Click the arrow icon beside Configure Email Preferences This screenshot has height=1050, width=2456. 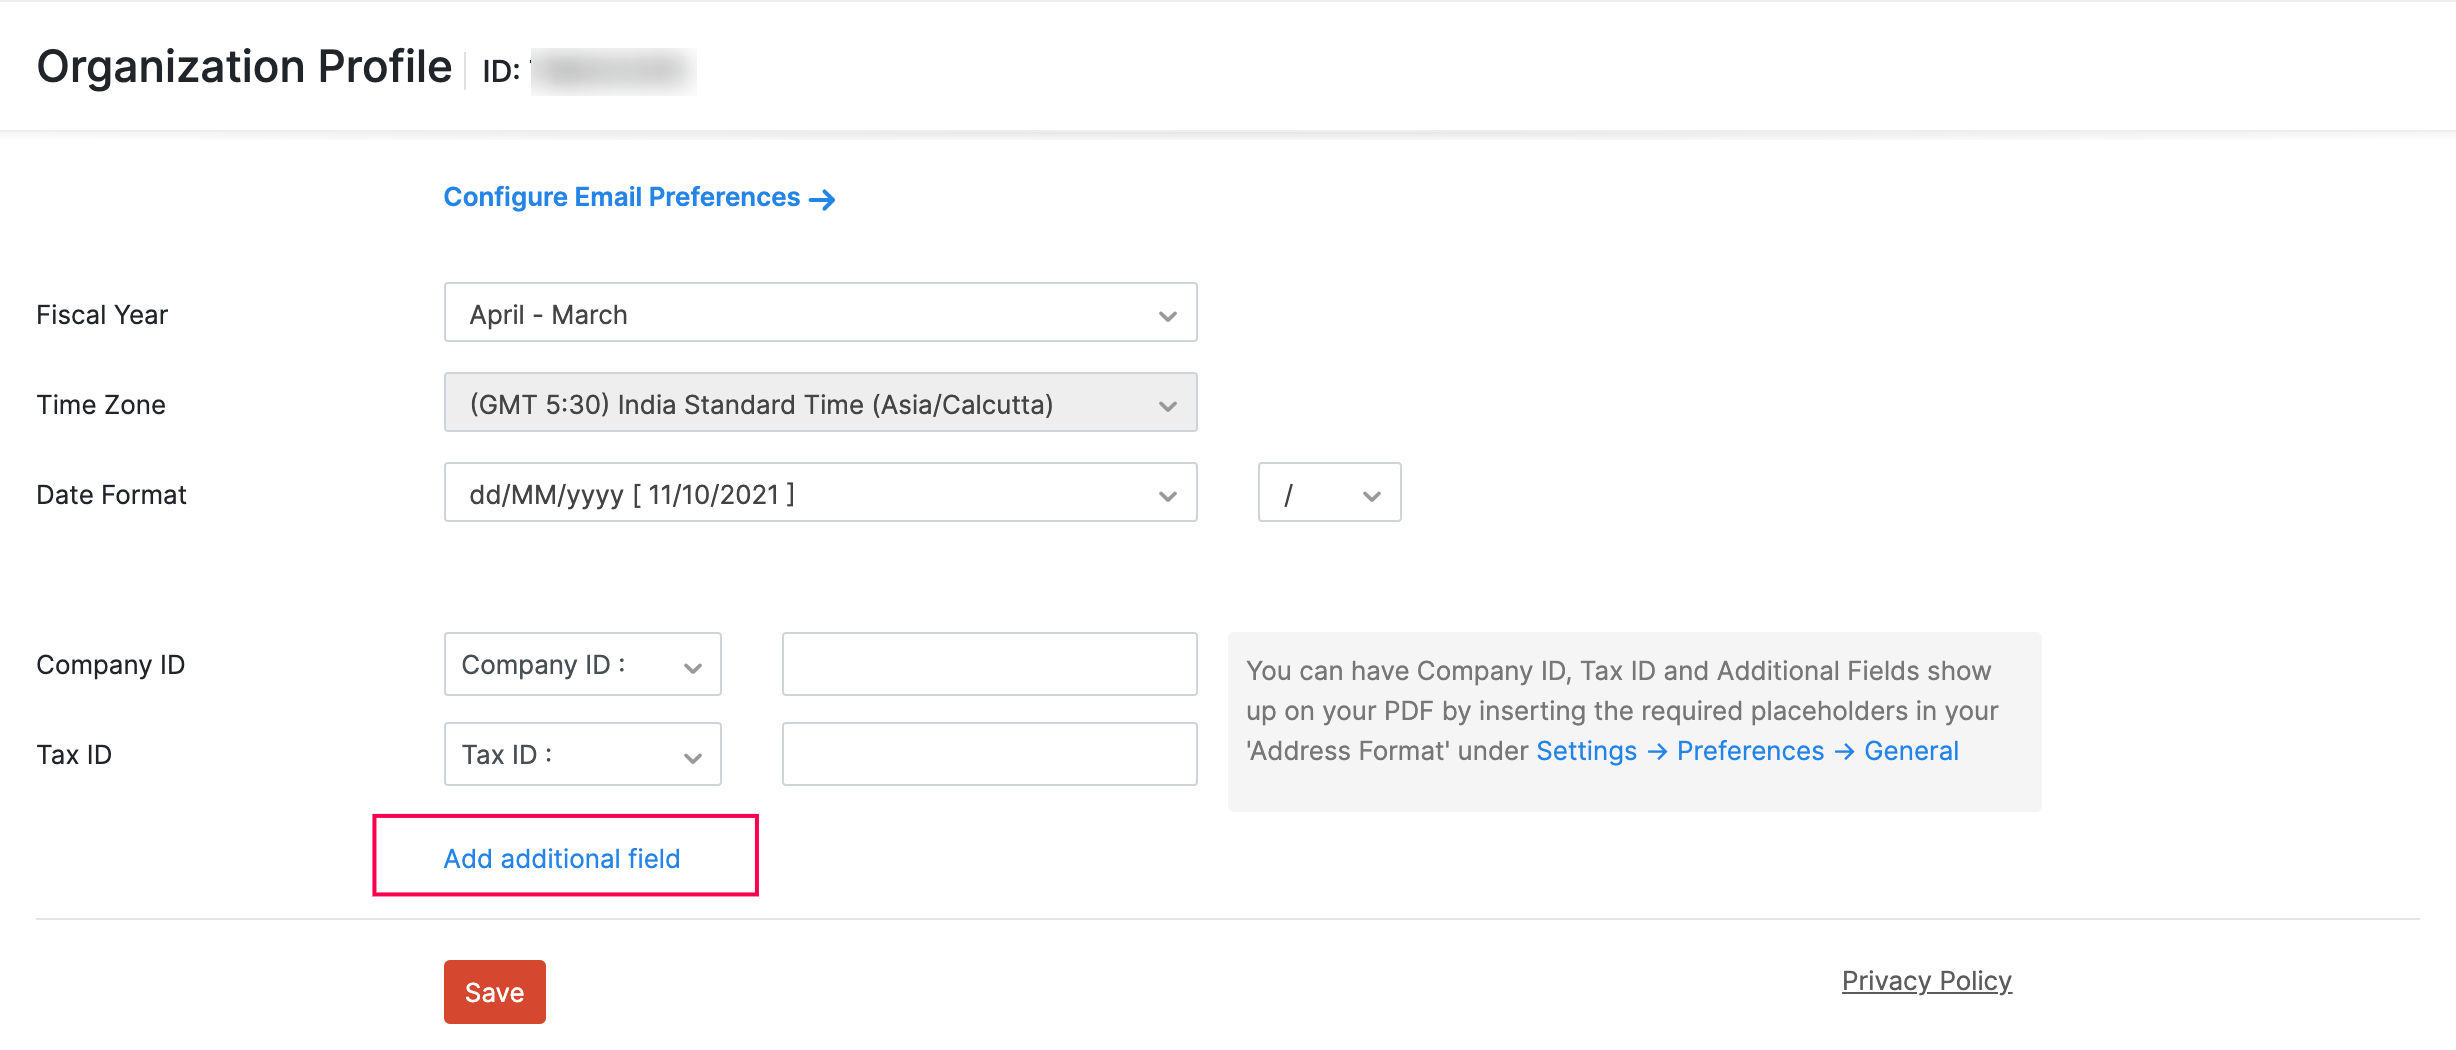pos(822,200)
